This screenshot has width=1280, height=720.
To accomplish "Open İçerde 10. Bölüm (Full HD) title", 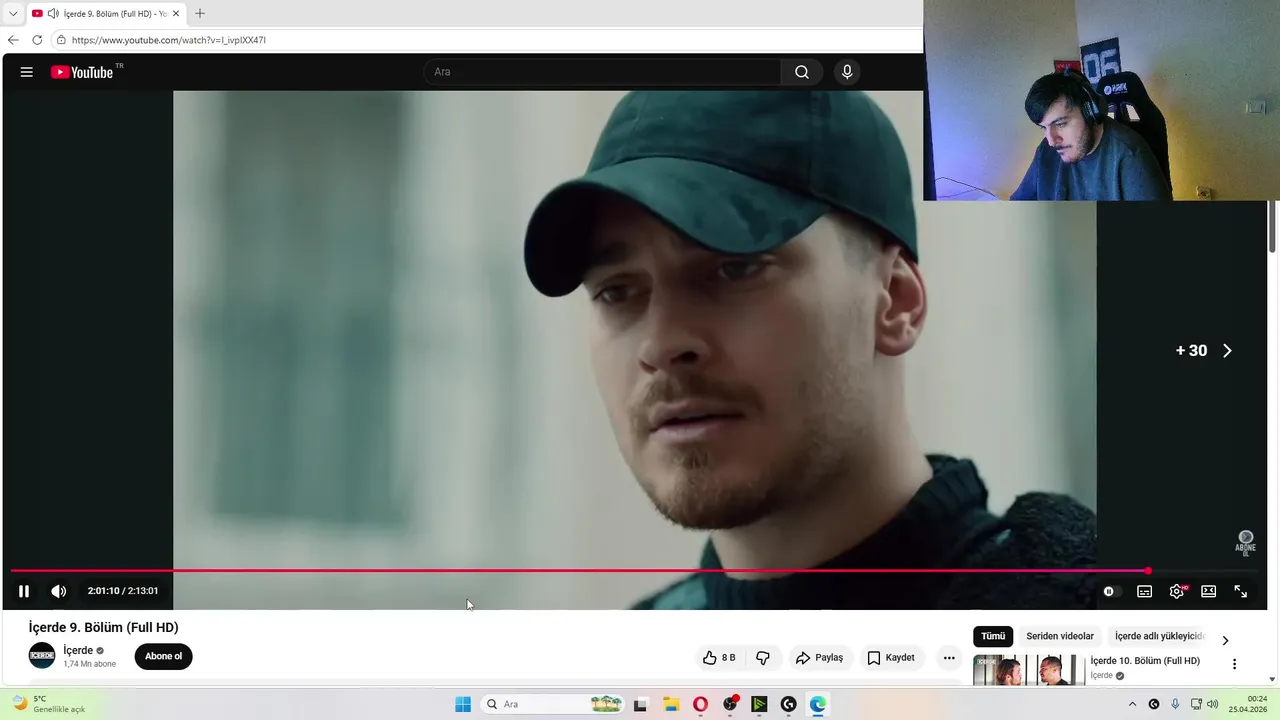I will (x=1145, y=661).
